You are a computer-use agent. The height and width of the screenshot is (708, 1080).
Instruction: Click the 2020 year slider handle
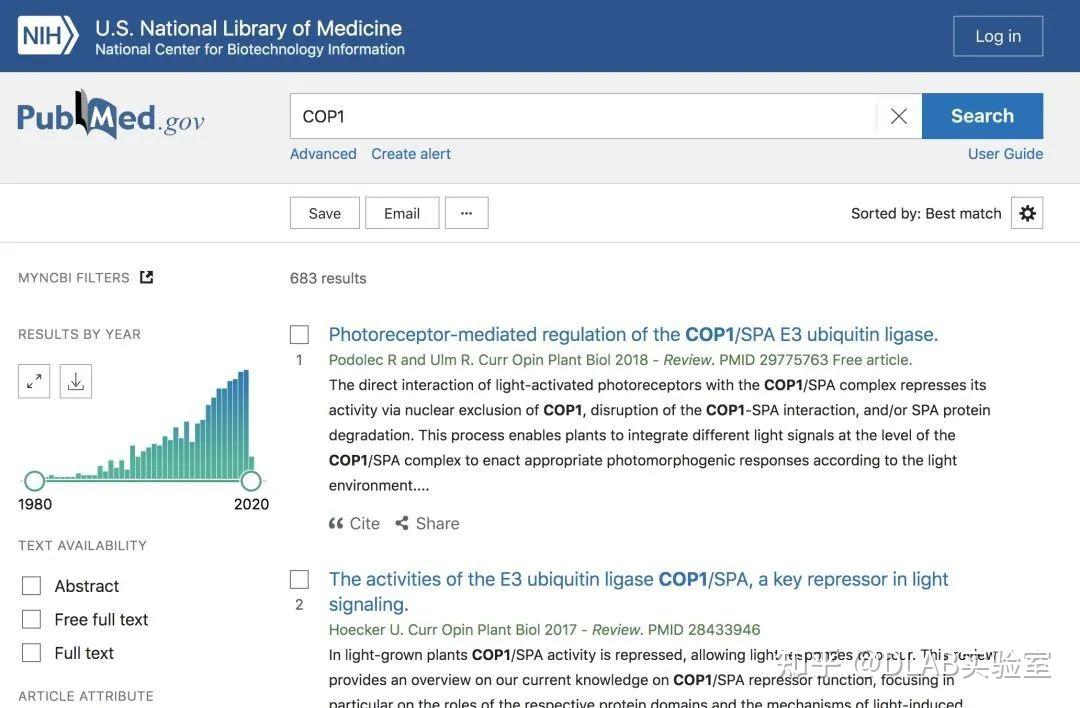(x=251, y=481)
